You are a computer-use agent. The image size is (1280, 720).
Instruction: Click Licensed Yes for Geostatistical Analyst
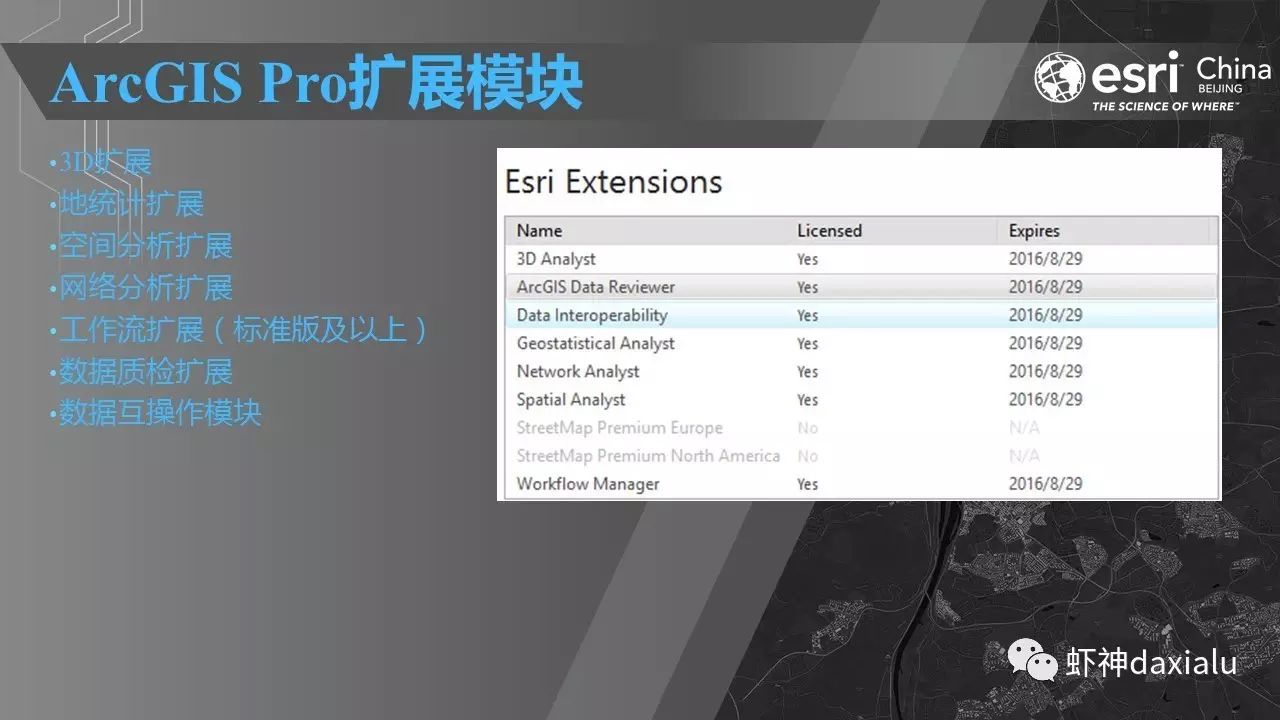pyautogui.click(x=808, y=343)
